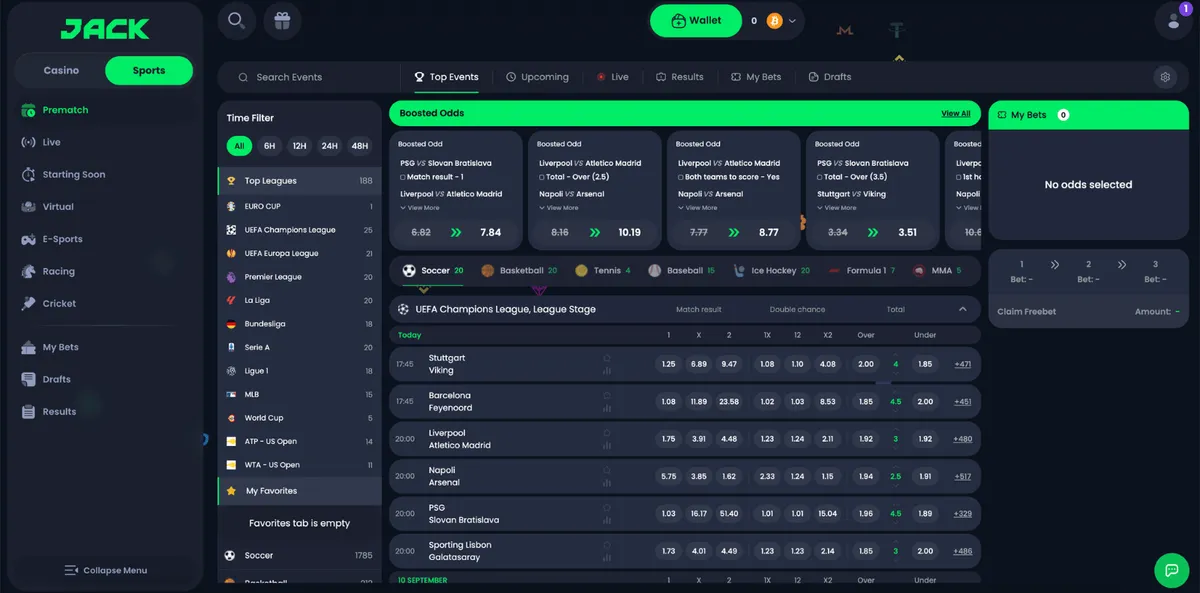1200x593 pixels.
Task: Collapse Menu in sidebar
Action: click(x=105, y=570)
